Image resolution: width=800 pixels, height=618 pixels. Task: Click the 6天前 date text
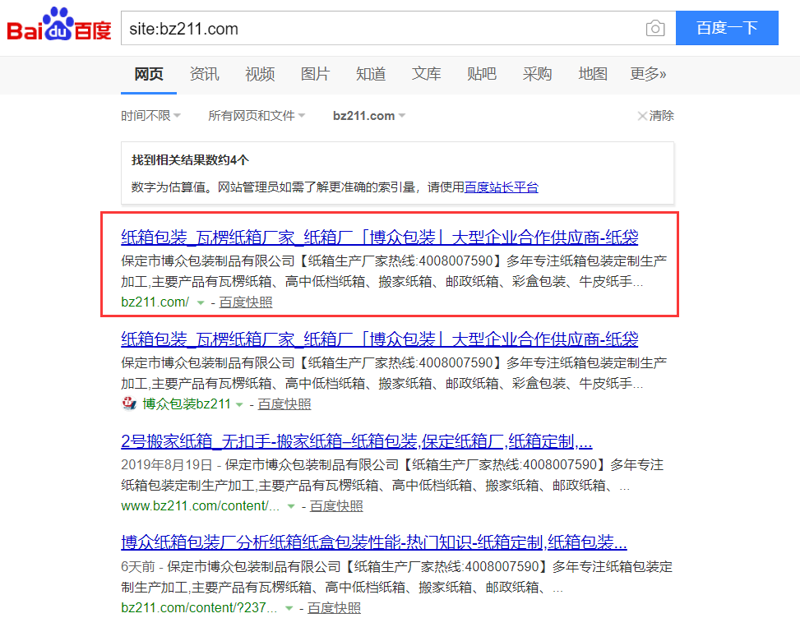pos(138,567)
